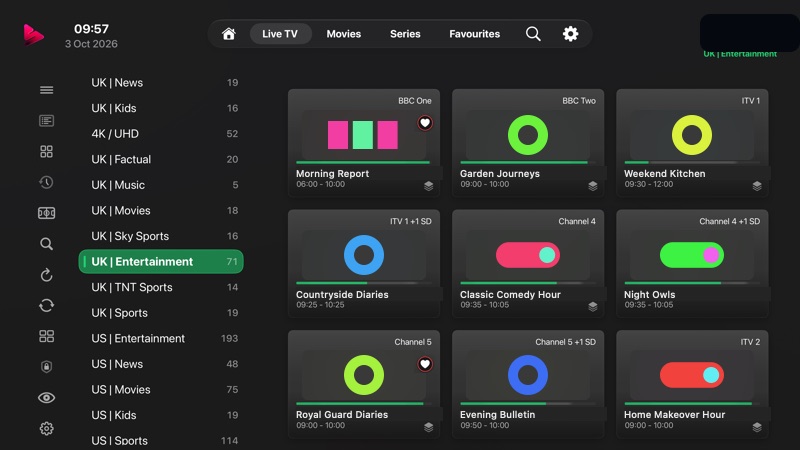This screenshot has width=800, height=450.
Task: Select US | Entertainment category
Action: tap(161, 338)
